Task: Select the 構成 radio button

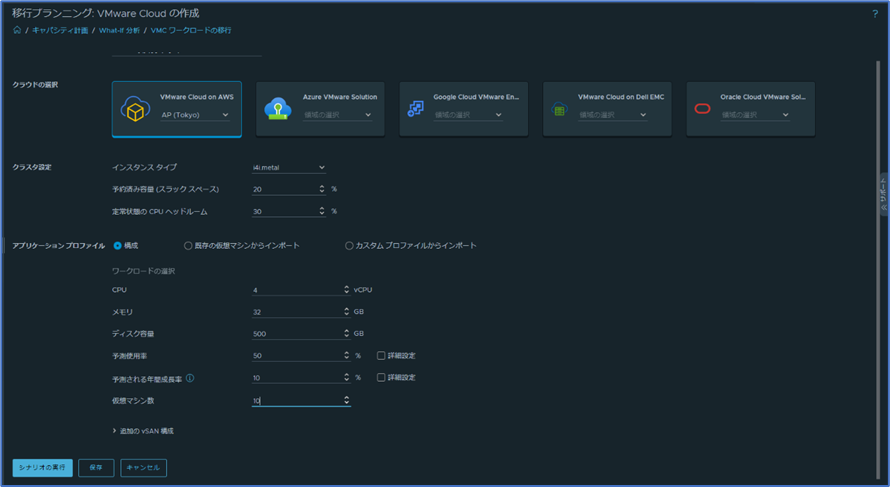Action: tap(117, 246)
